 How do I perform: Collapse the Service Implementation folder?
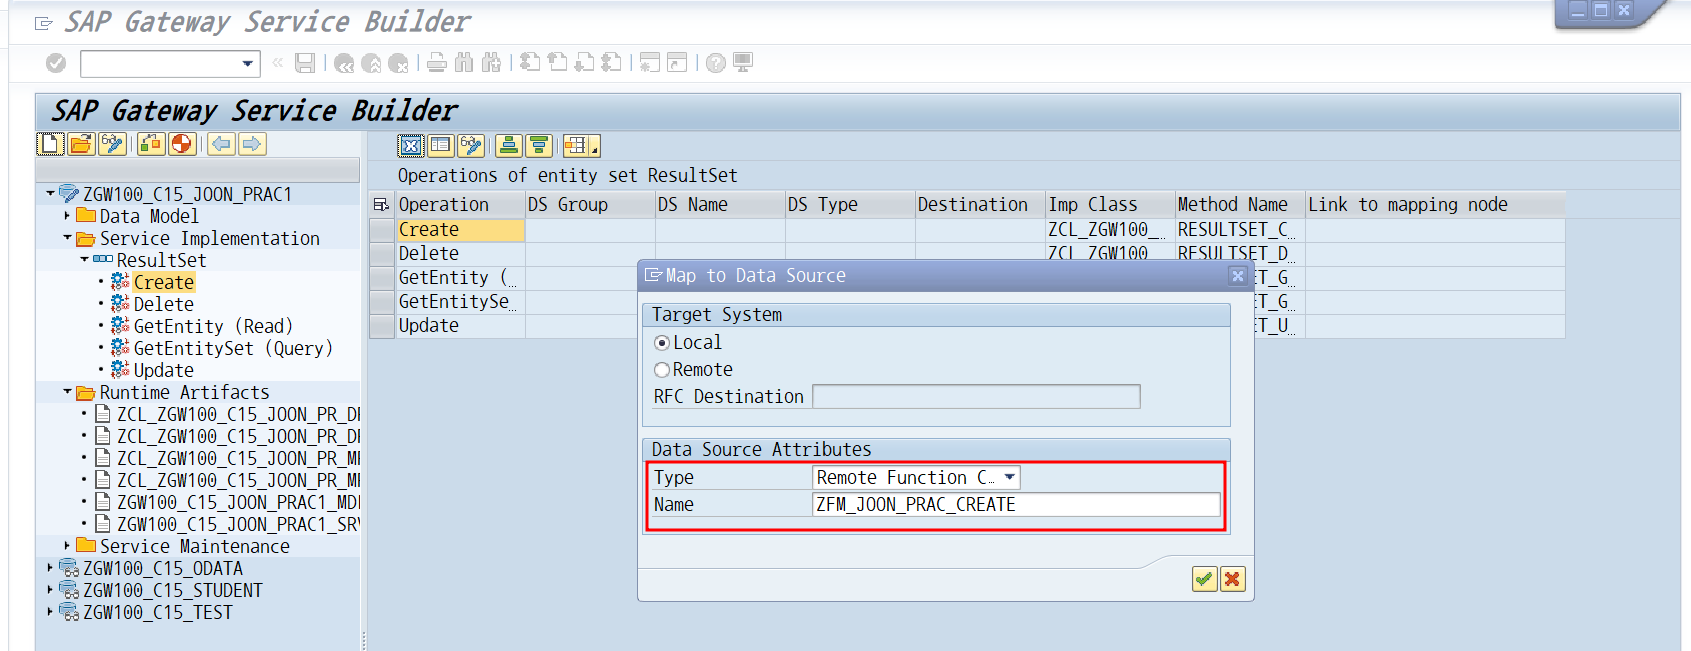coord(67,237)
